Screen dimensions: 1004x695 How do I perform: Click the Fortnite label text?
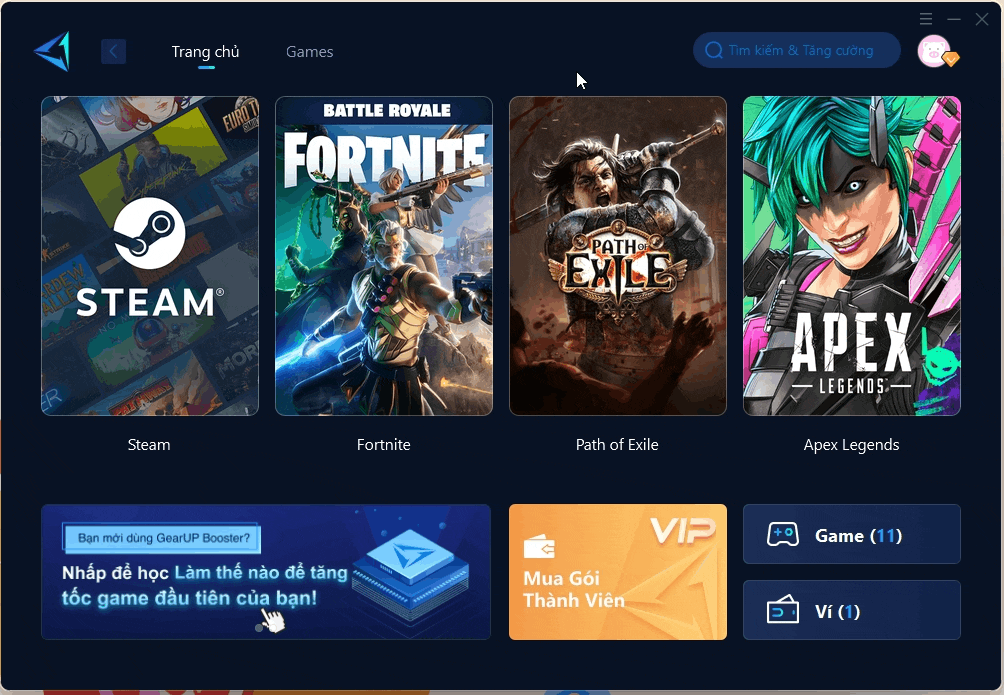pos(384,445)
